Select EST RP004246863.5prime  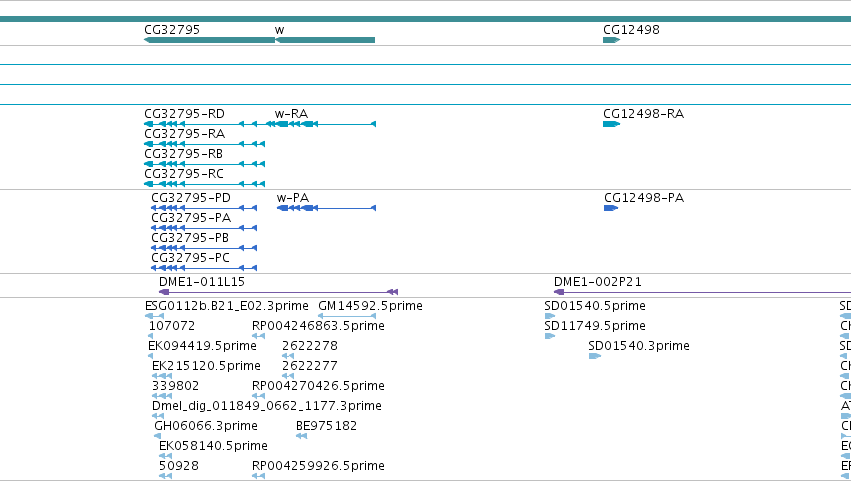tap(318, 326)
